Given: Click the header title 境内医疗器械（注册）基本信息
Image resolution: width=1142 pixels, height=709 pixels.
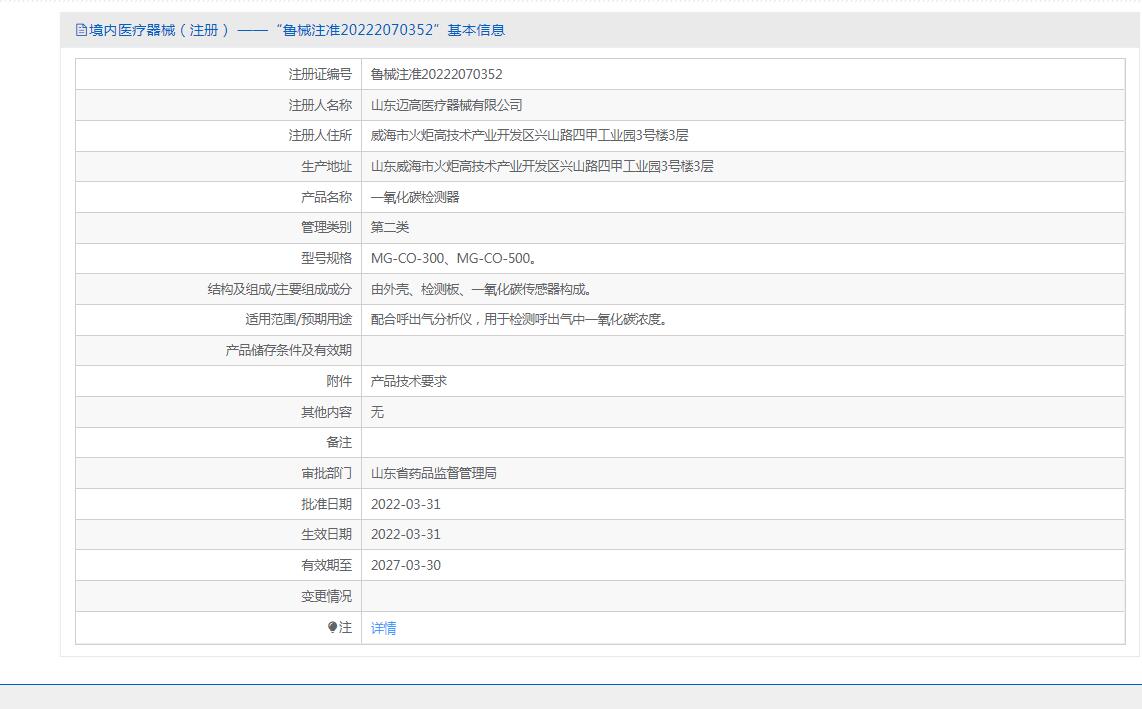Looking at the screenshot, I should click(296, 30).
